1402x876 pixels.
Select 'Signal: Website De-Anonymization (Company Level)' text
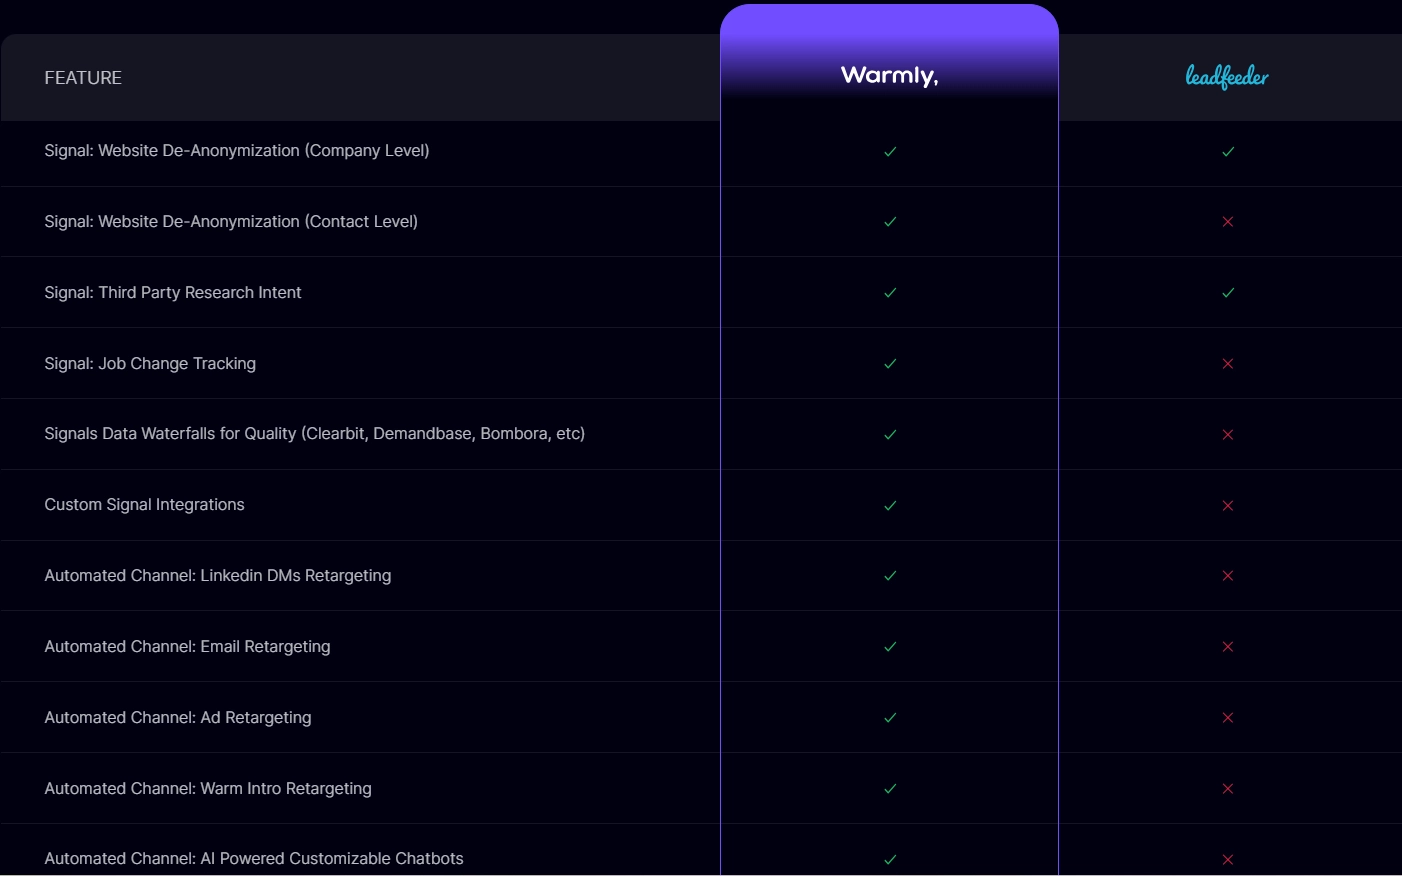click(x=237, y=151)
